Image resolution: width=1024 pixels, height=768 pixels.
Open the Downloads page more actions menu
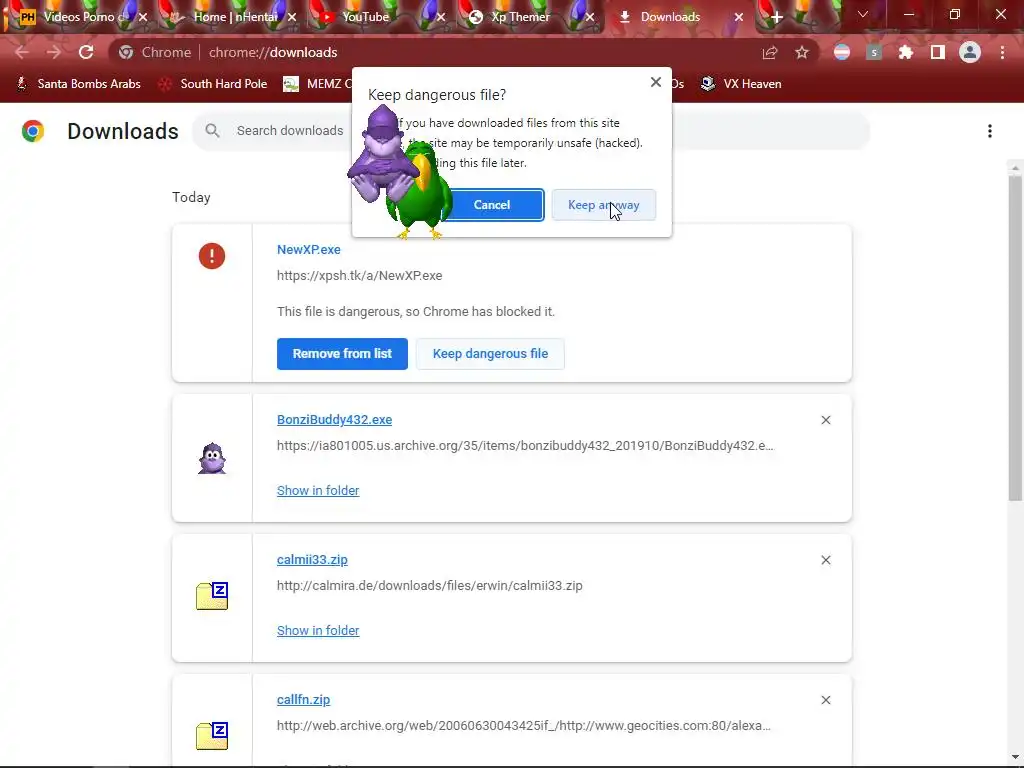(x=990, y=131)
